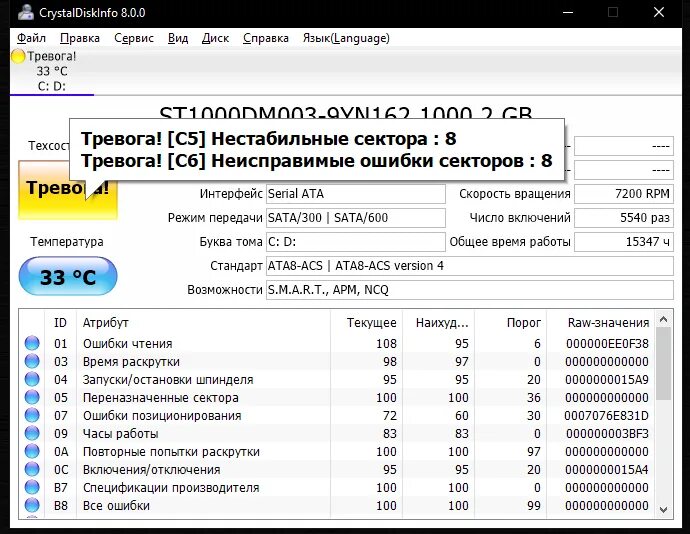The image size is (690, 534).
Task: Click raw value 0000000015A4
Action: click(607, 470)
